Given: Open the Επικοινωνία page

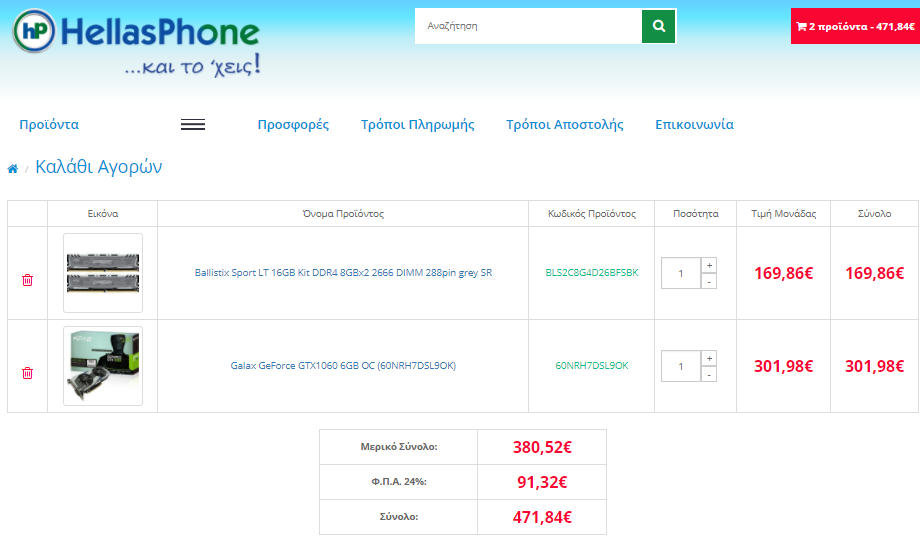Looking at the screenshot, I should click(x=695, y=124).
